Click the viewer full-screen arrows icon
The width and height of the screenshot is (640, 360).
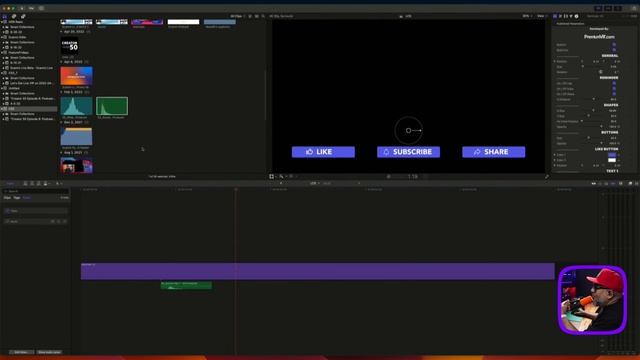pos(547,176)
